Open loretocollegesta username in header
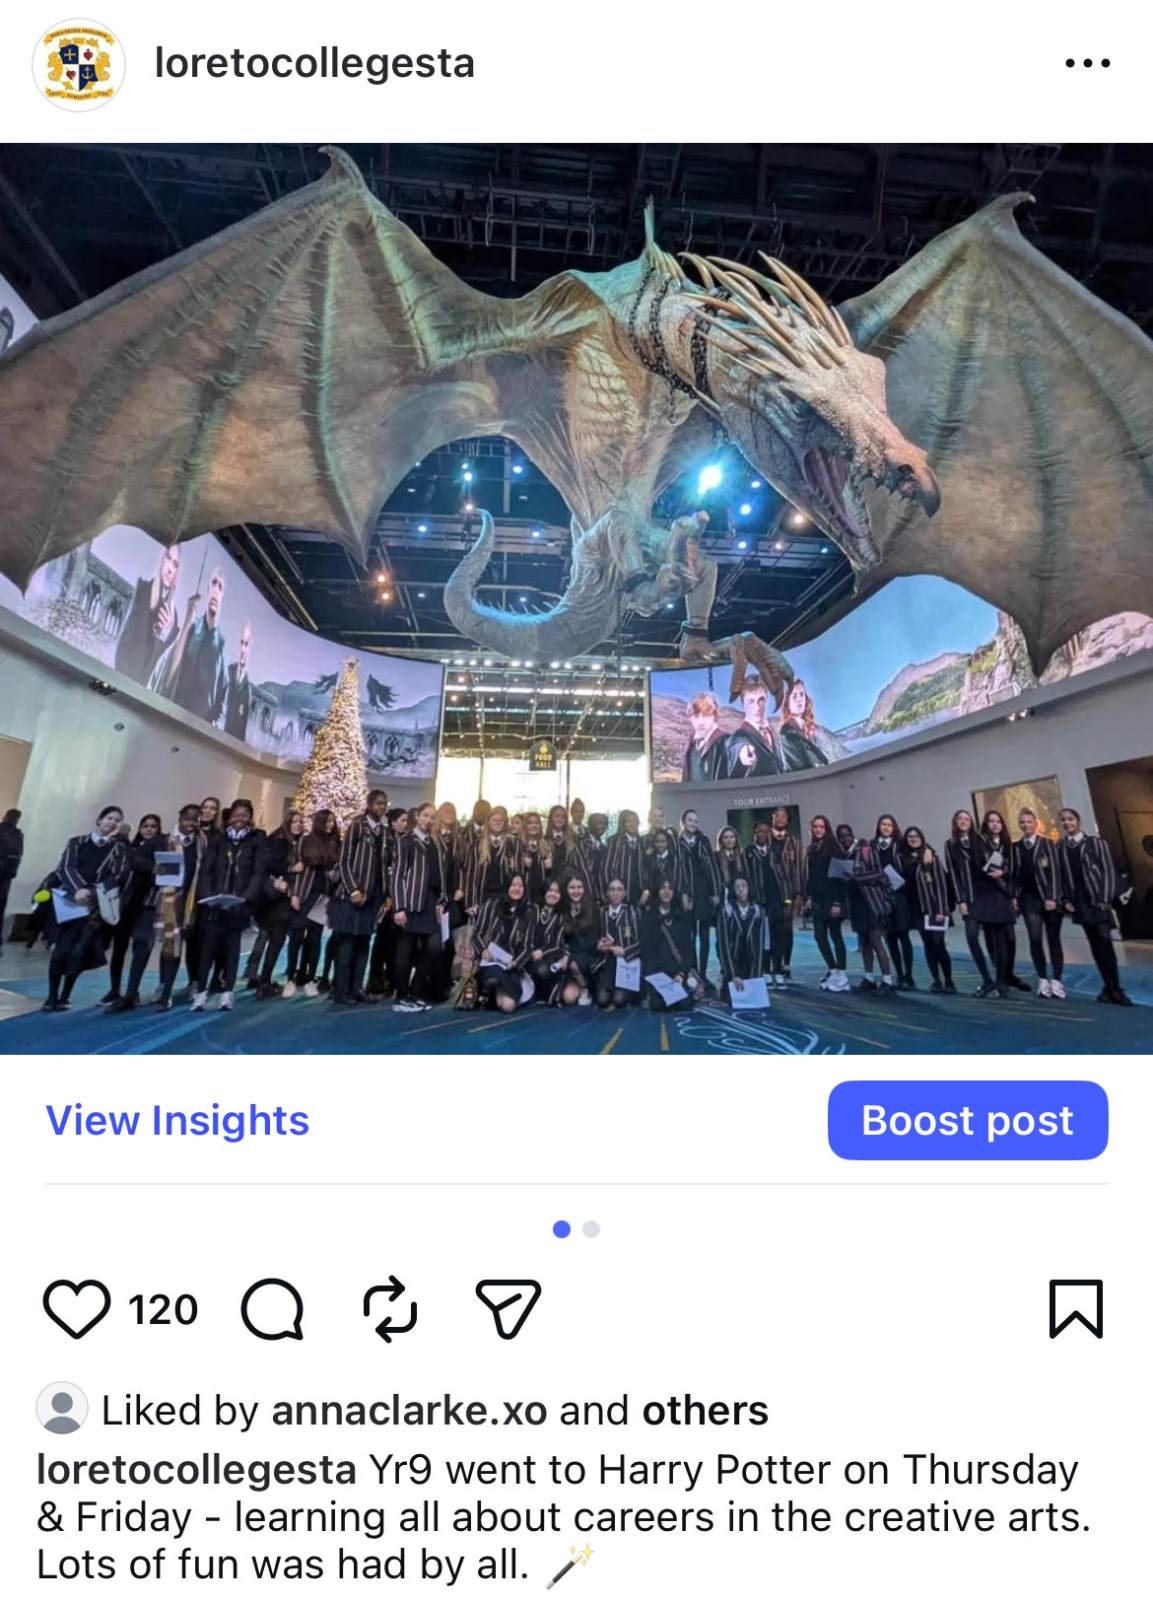The width and height of the screenshot is (1153, 1600). point(314,63)
